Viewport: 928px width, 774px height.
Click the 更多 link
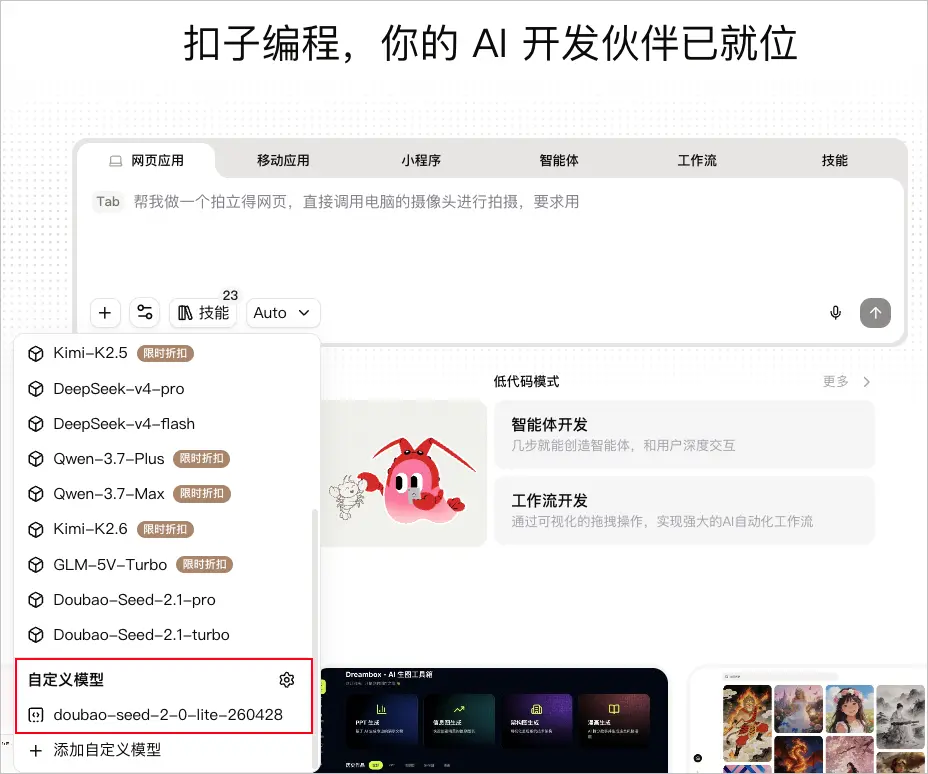pos(835,382)
